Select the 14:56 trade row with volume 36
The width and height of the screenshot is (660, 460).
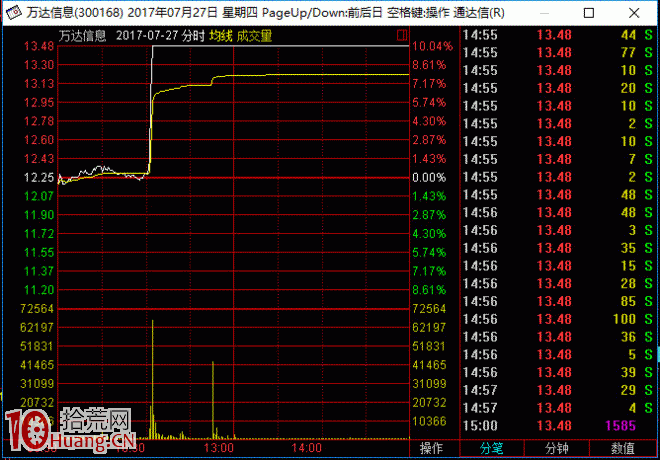(x=558, y=337)
